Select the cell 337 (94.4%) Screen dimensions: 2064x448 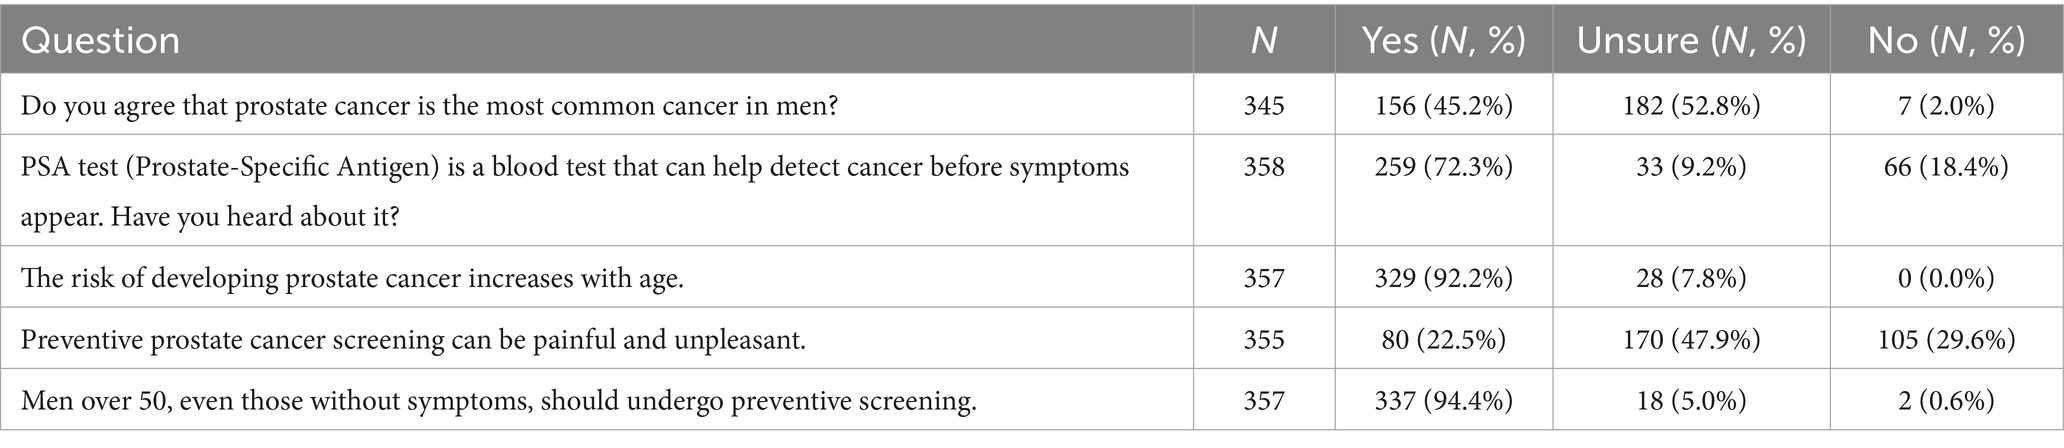click(x=1443, y=402)
